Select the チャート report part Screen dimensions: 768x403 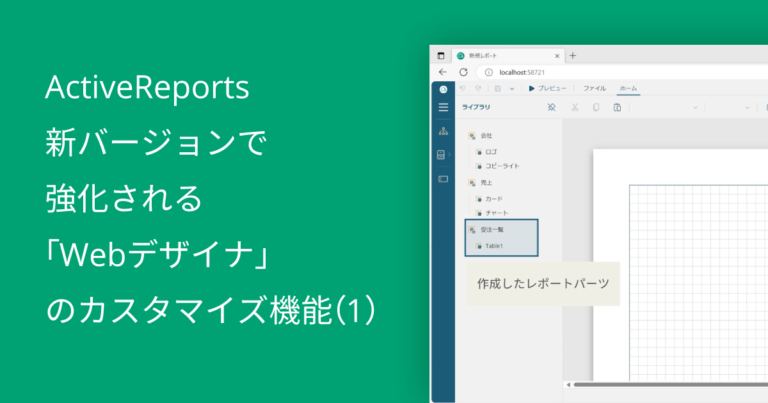coord(497,213)
